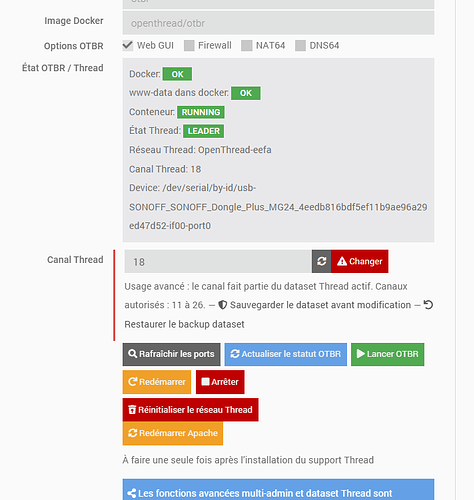Image resolution: width=474 pixels, height=500 pixels.
Task: Click the Image Docker field openthread/otbr
Action: (x=278, y=23)
